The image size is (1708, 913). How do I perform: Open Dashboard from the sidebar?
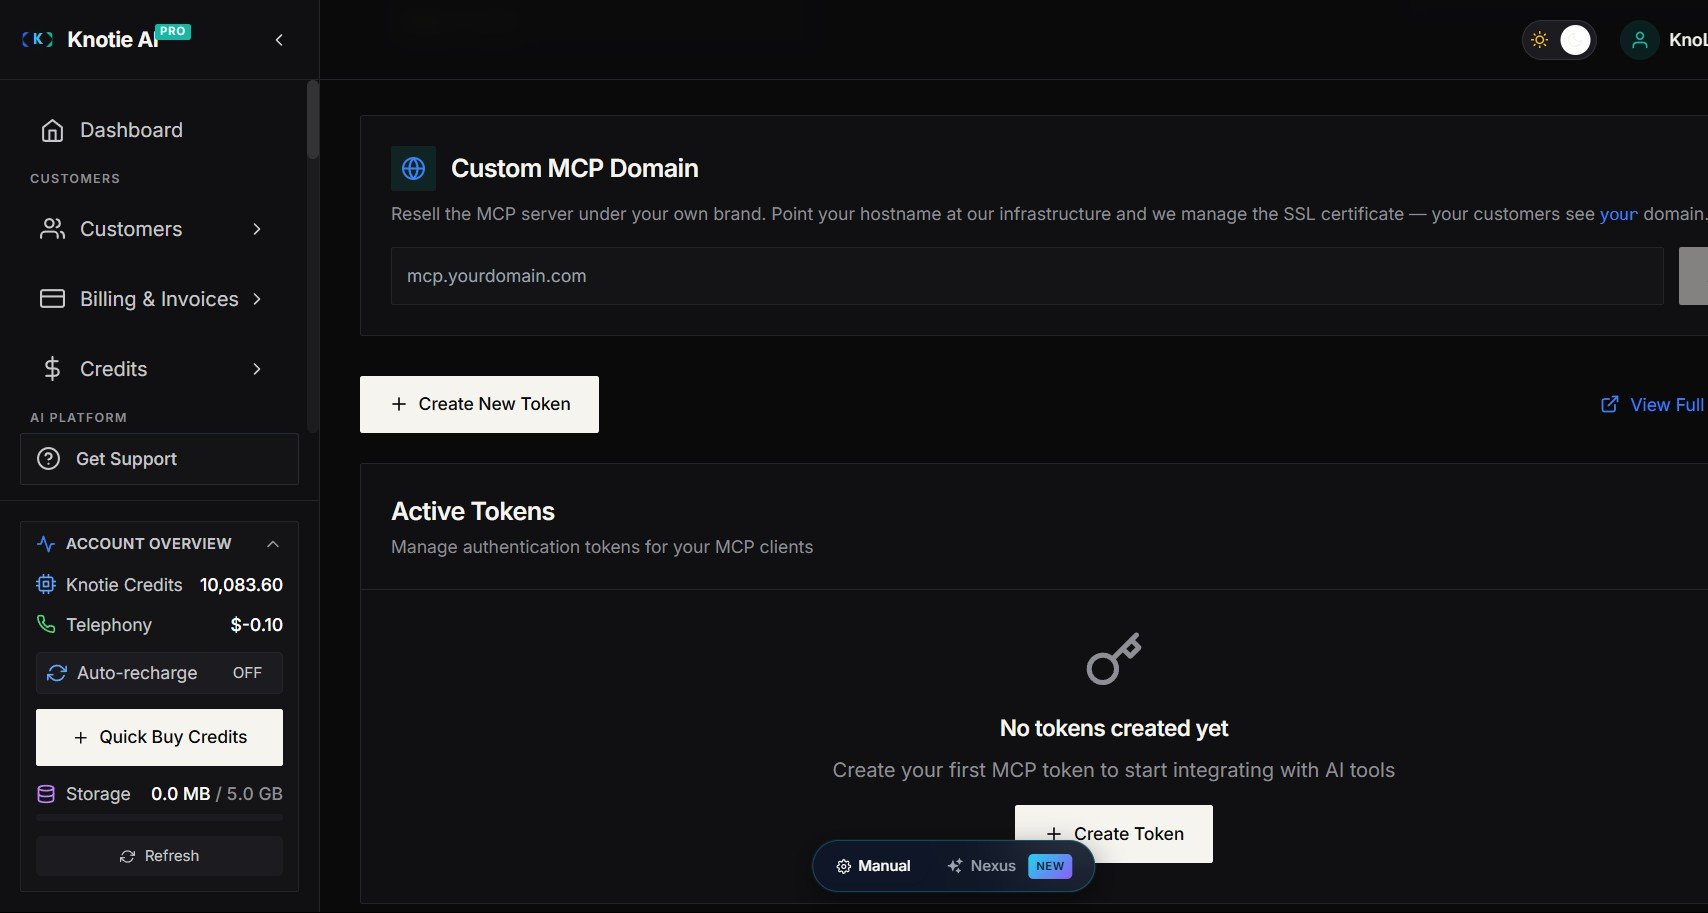coord(159,130)
